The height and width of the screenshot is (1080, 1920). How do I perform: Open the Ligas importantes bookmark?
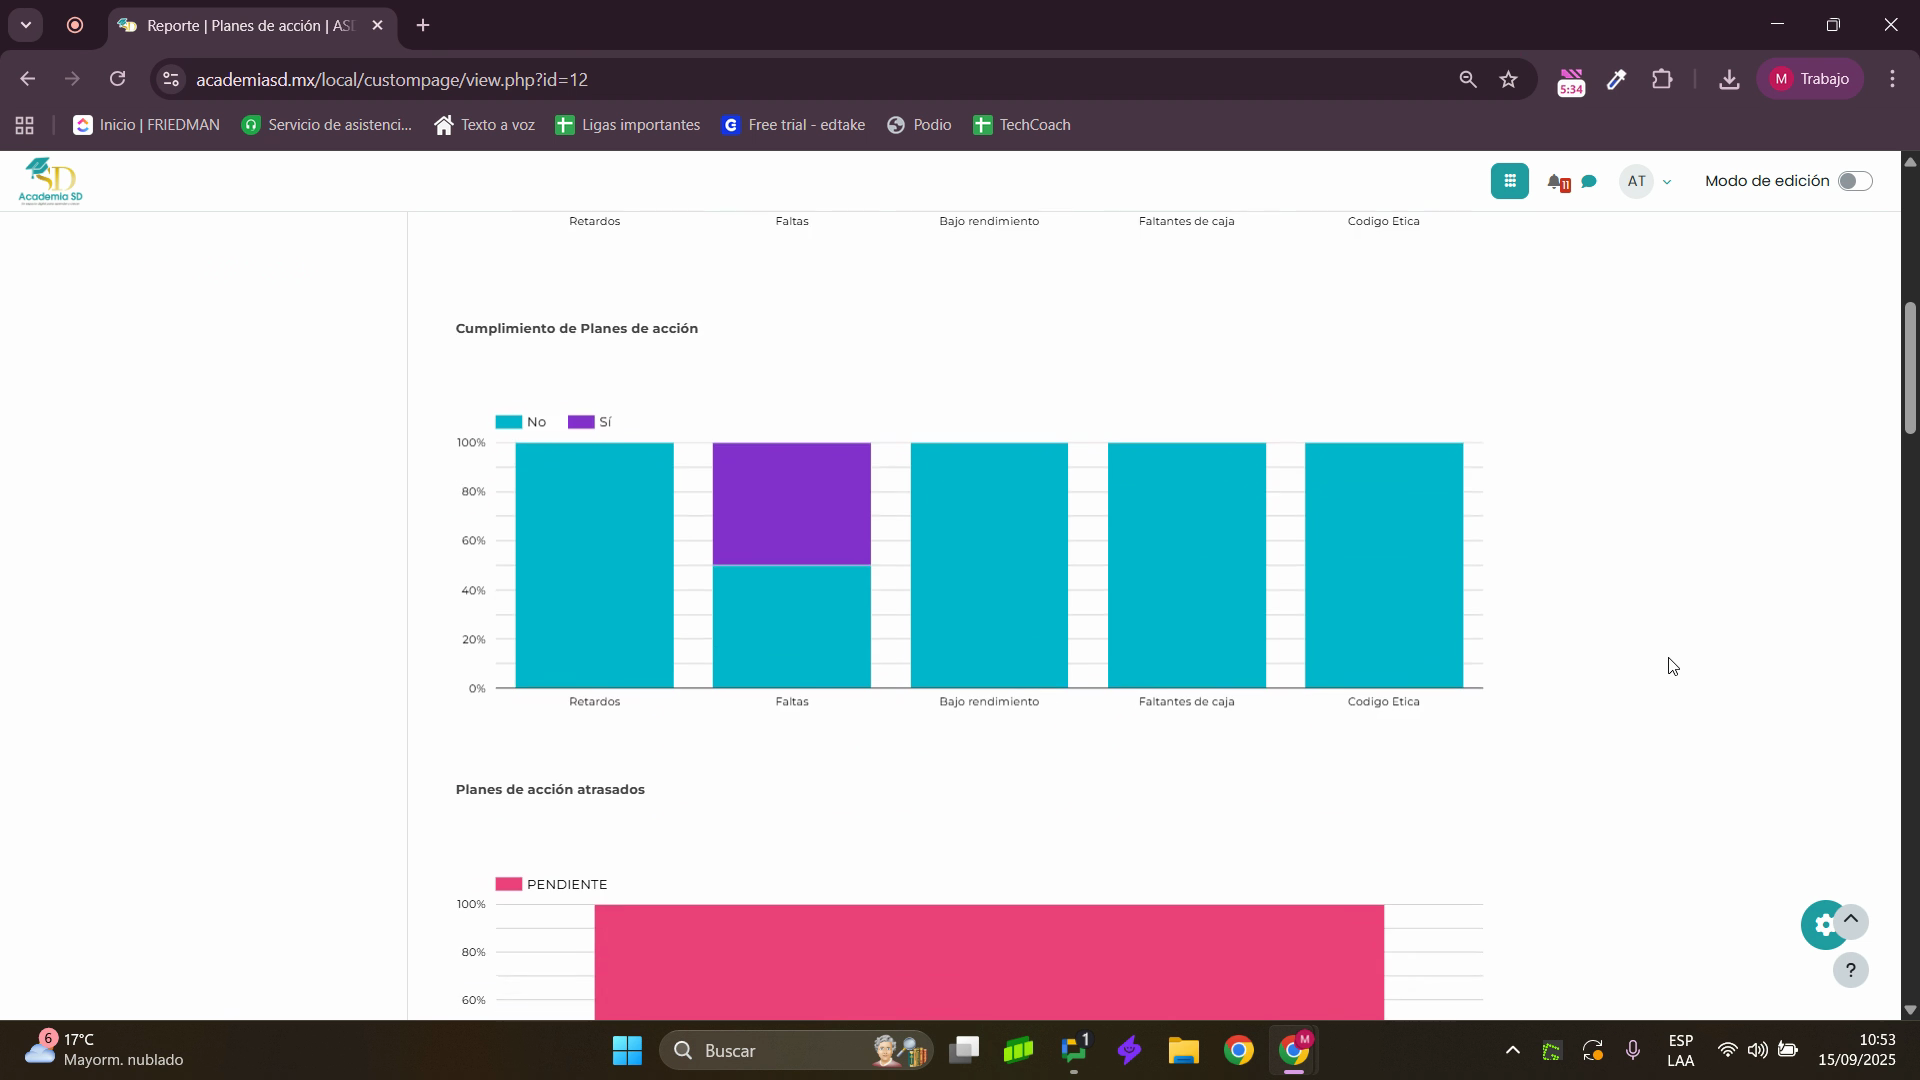click(628, 125)
